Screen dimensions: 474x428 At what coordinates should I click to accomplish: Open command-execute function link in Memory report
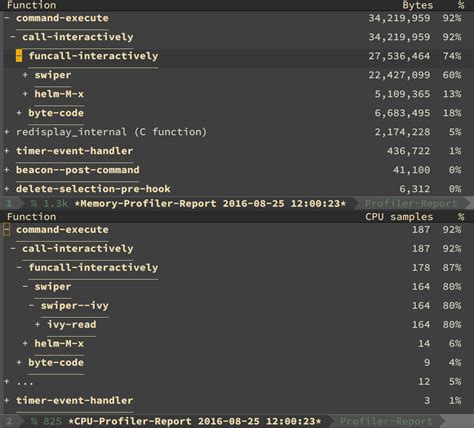62,18
